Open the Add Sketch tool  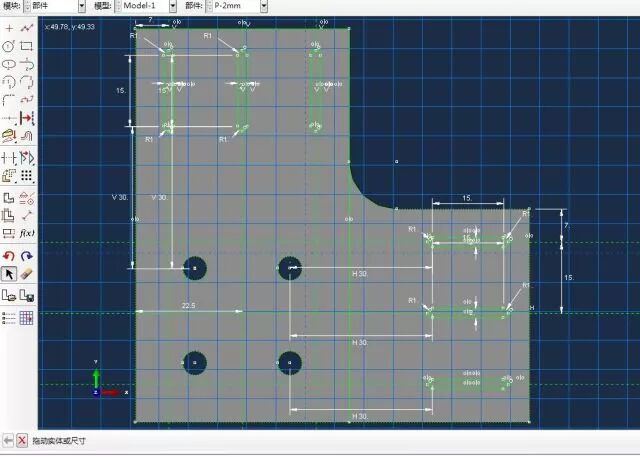(9, 295)
